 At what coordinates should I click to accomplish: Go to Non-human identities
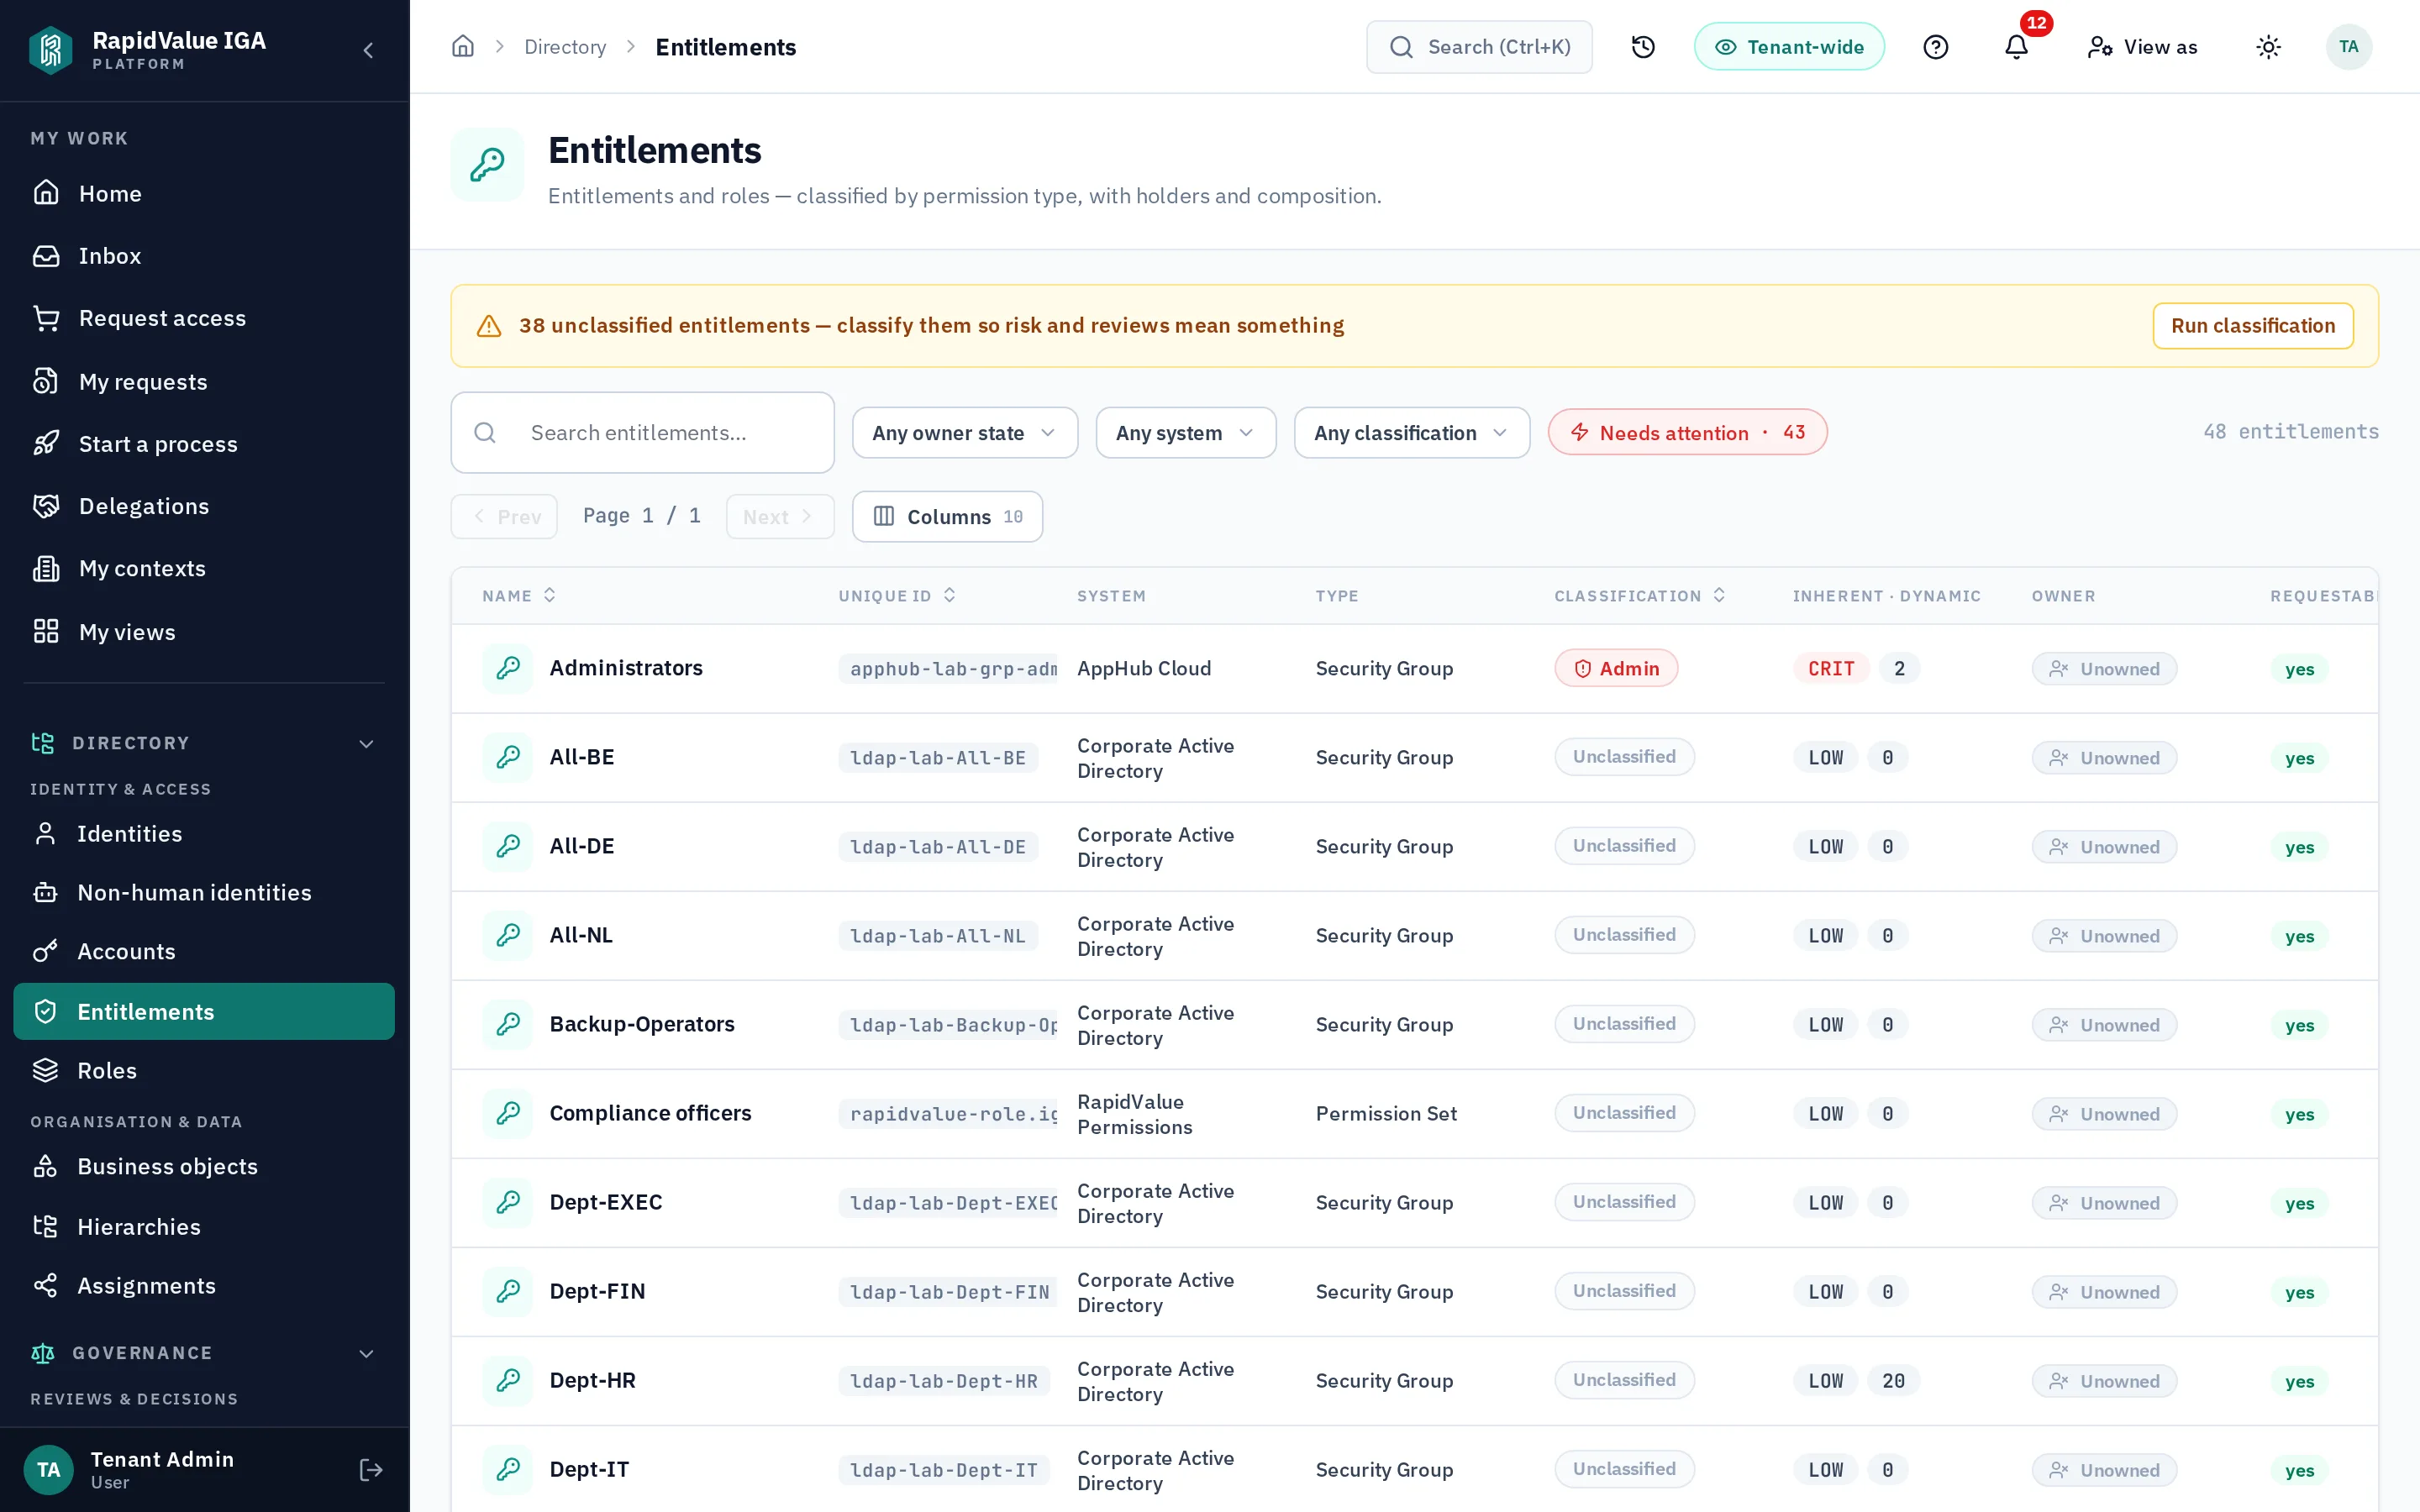[x=204, y=892]
